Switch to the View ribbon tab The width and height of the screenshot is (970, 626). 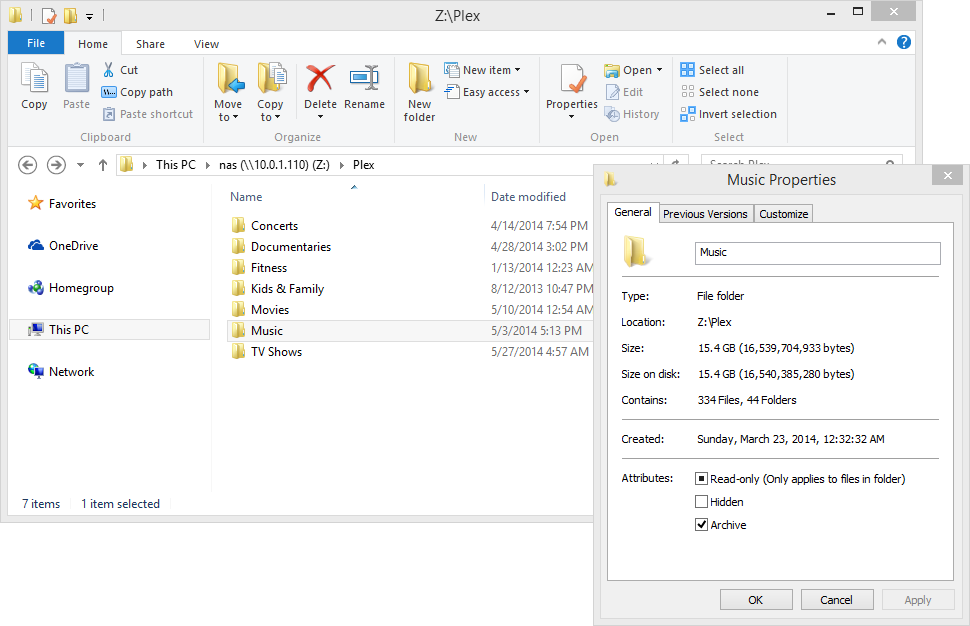206,44
